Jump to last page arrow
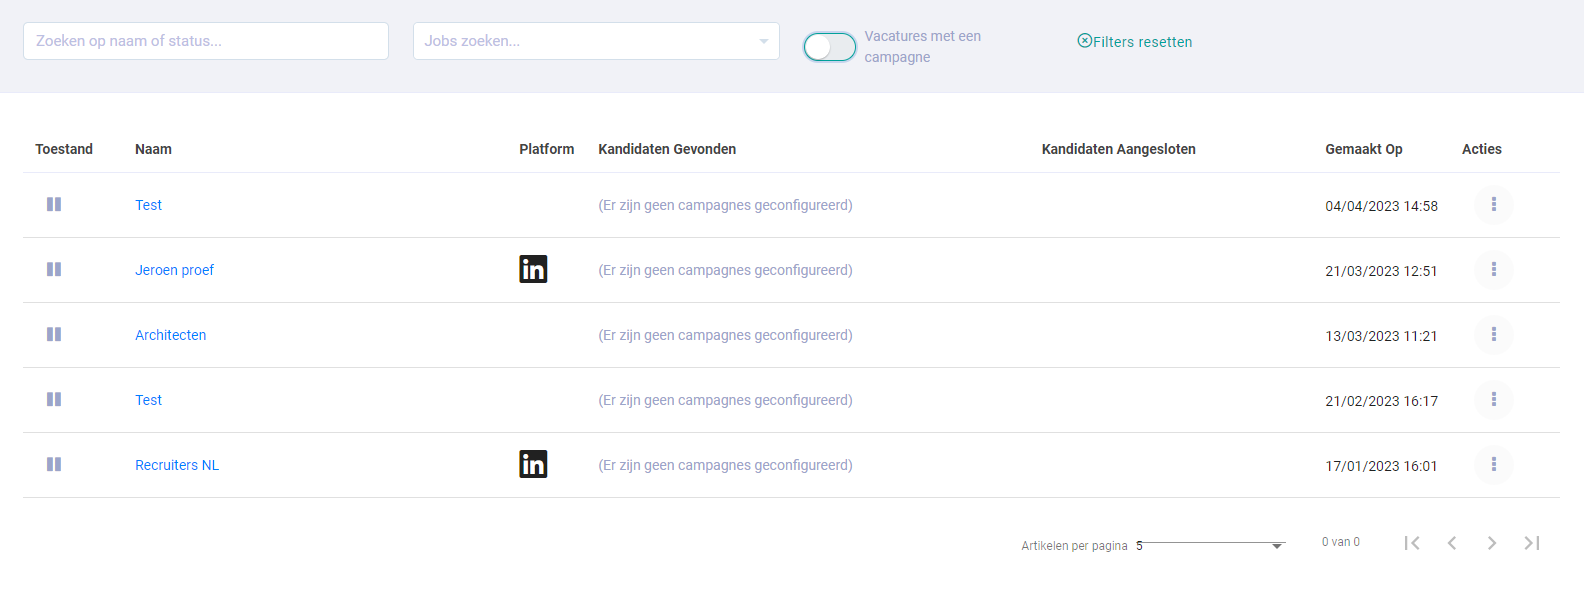 pyautogui.click(x=1532, y=543)
